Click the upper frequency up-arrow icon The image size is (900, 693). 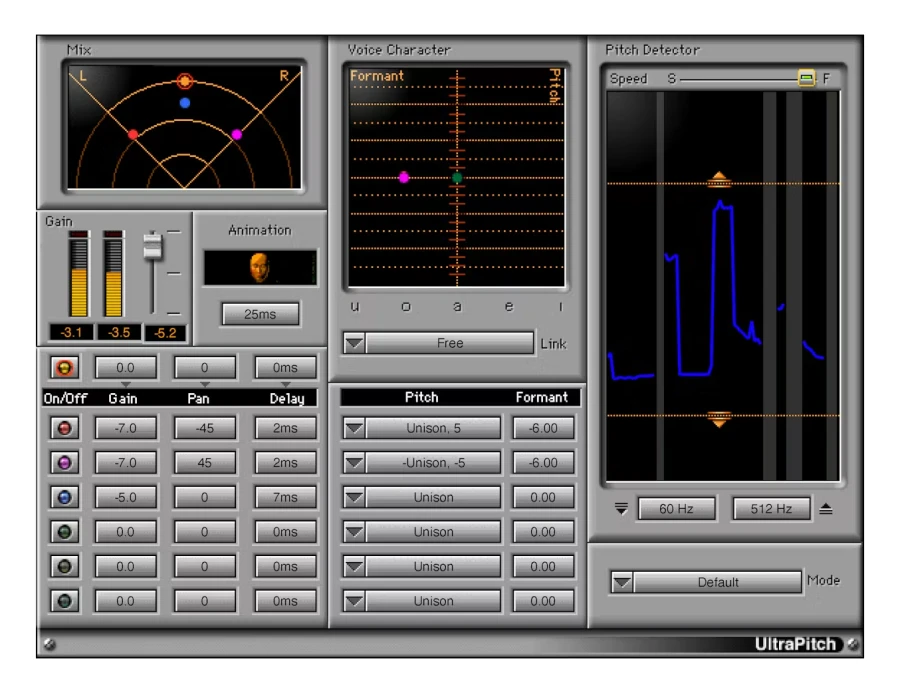825,509
